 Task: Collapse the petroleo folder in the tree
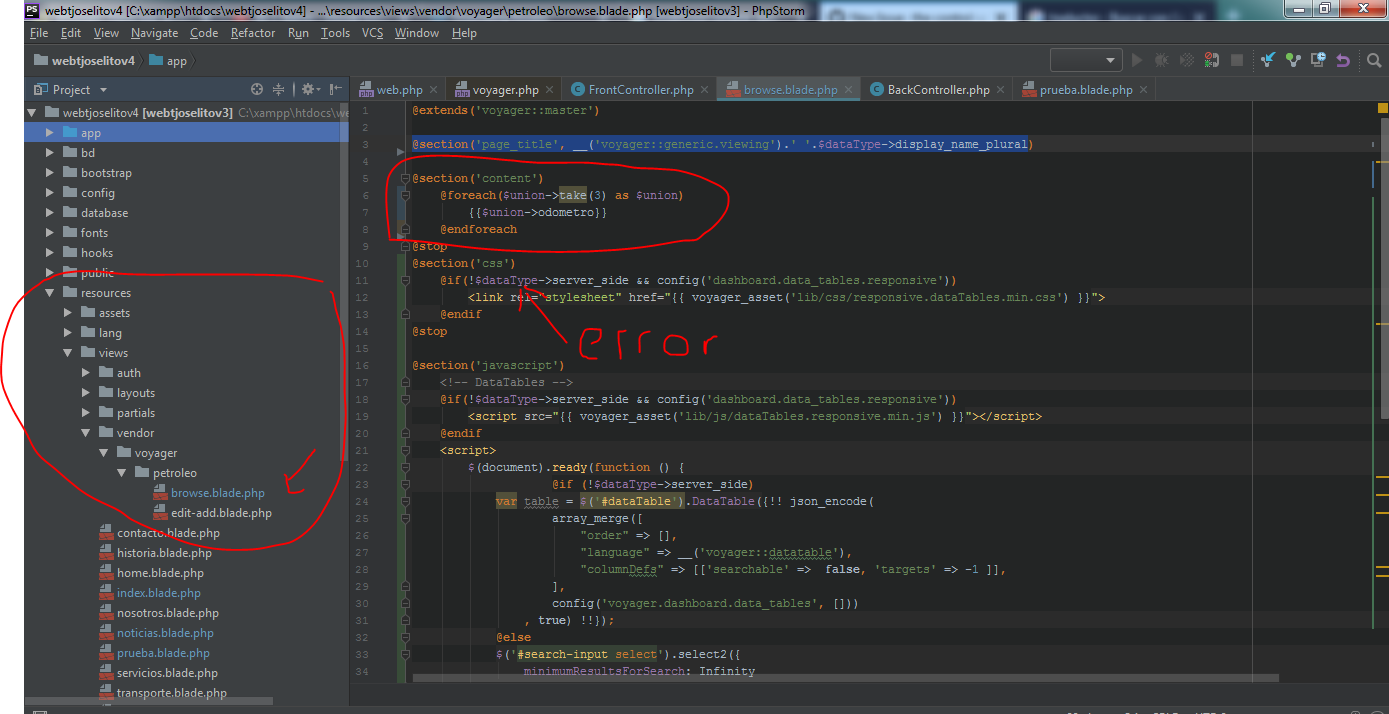click(120, 472)
